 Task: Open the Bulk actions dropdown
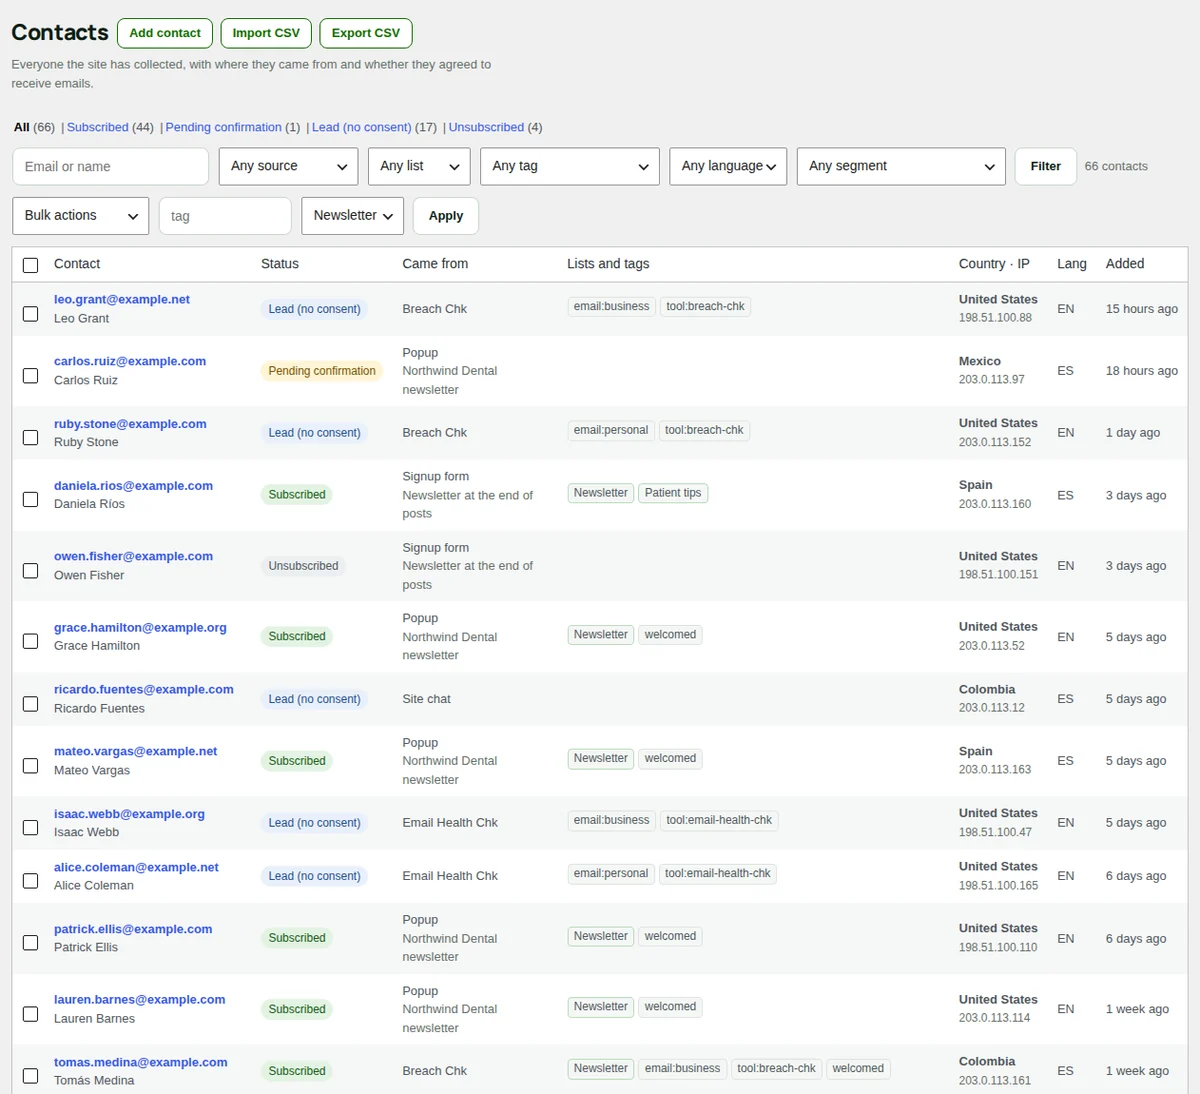(x=80, y=216)
